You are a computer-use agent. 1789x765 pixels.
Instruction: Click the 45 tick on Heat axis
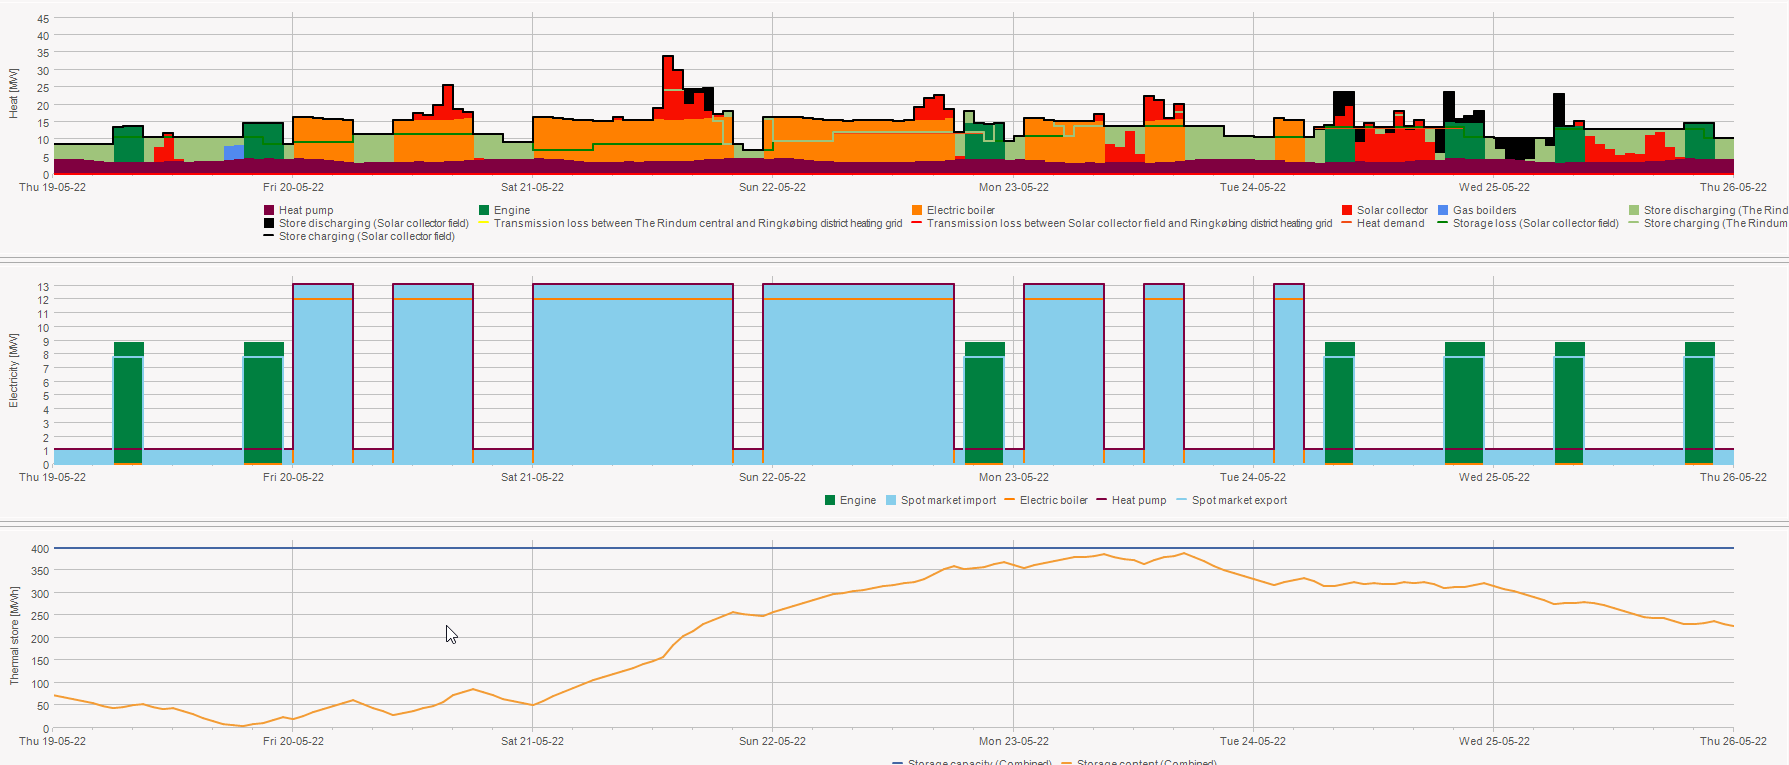click(x=43, y=19)
